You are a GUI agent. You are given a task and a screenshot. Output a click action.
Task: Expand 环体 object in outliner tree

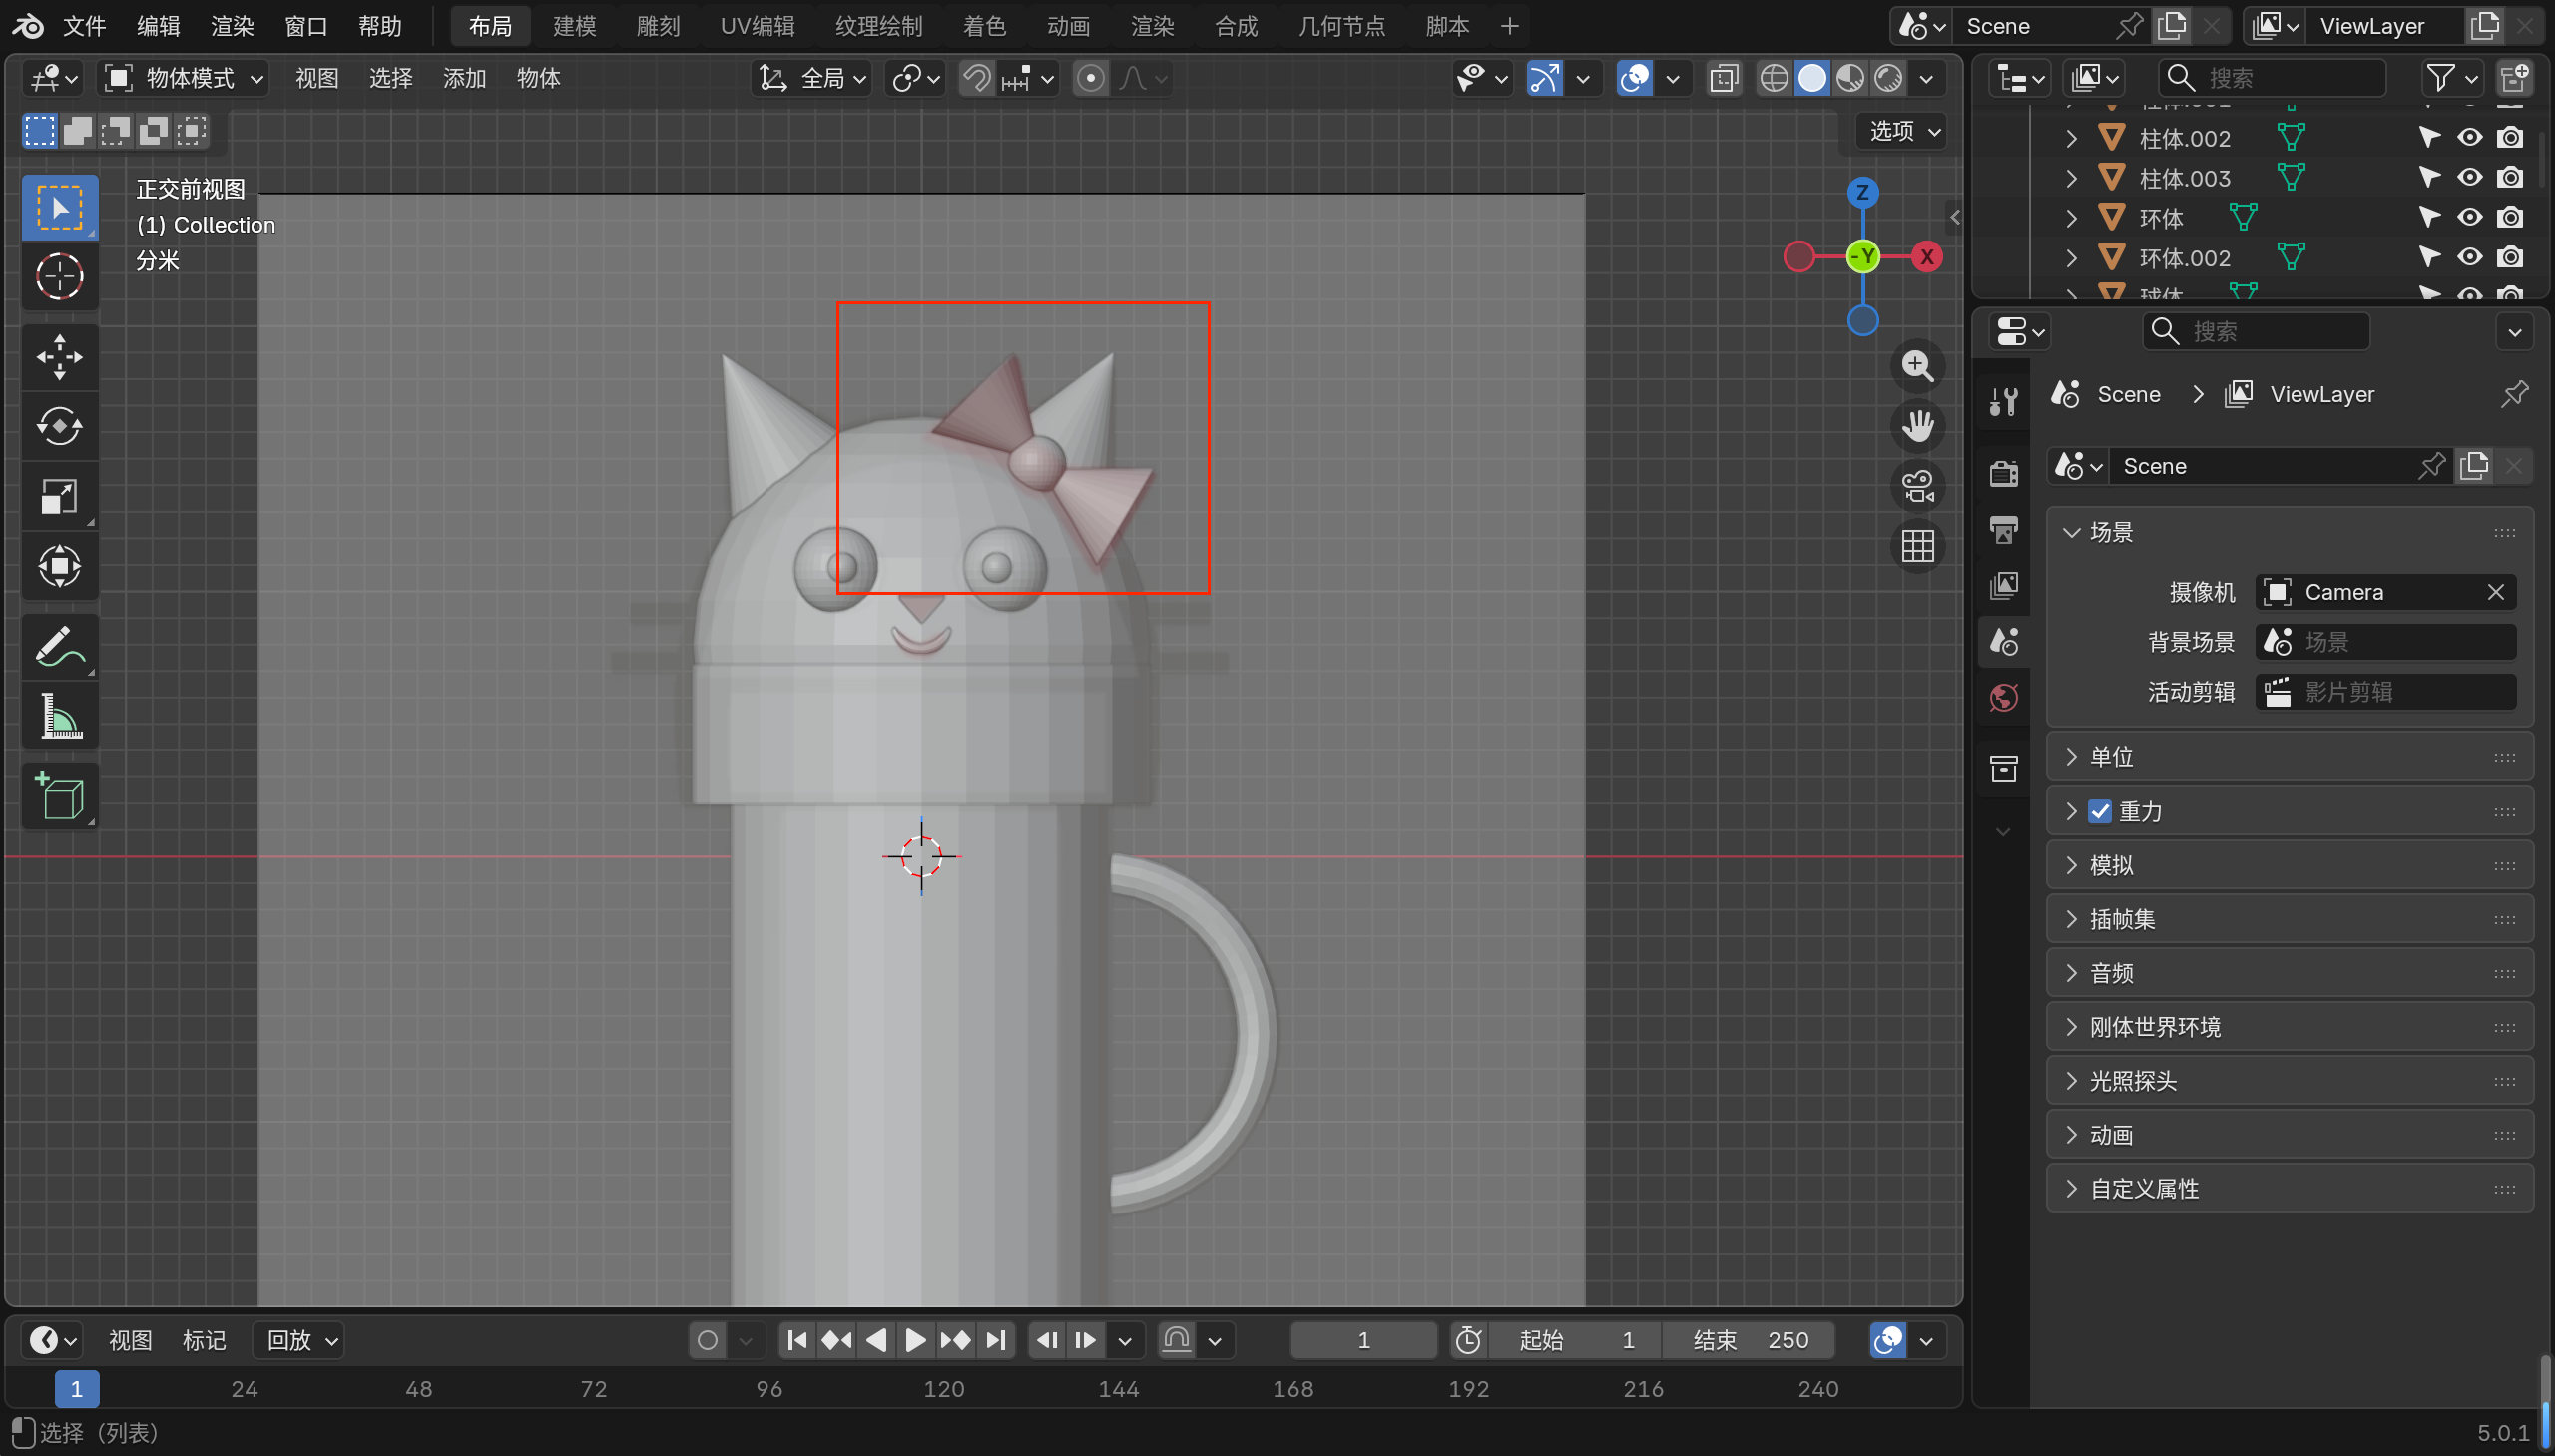click(2071, 218)
